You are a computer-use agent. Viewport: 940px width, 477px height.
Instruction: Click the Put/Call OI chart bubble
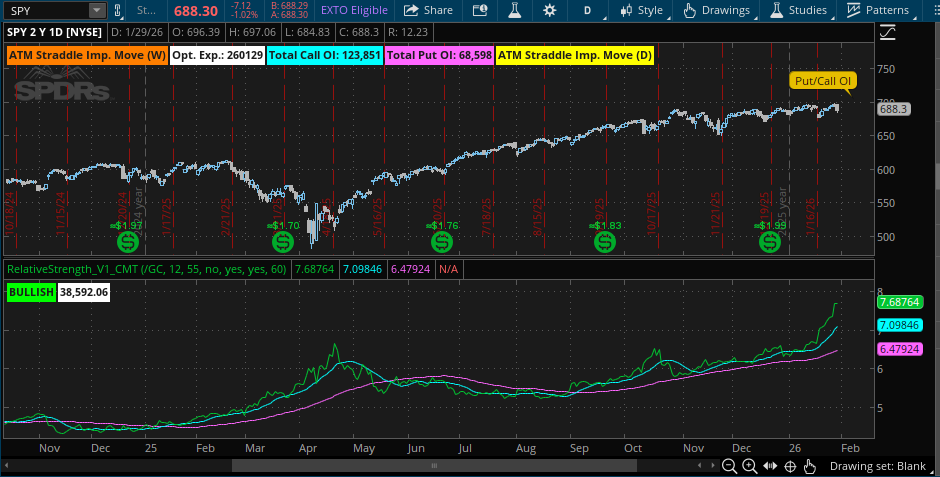(822, 81)
